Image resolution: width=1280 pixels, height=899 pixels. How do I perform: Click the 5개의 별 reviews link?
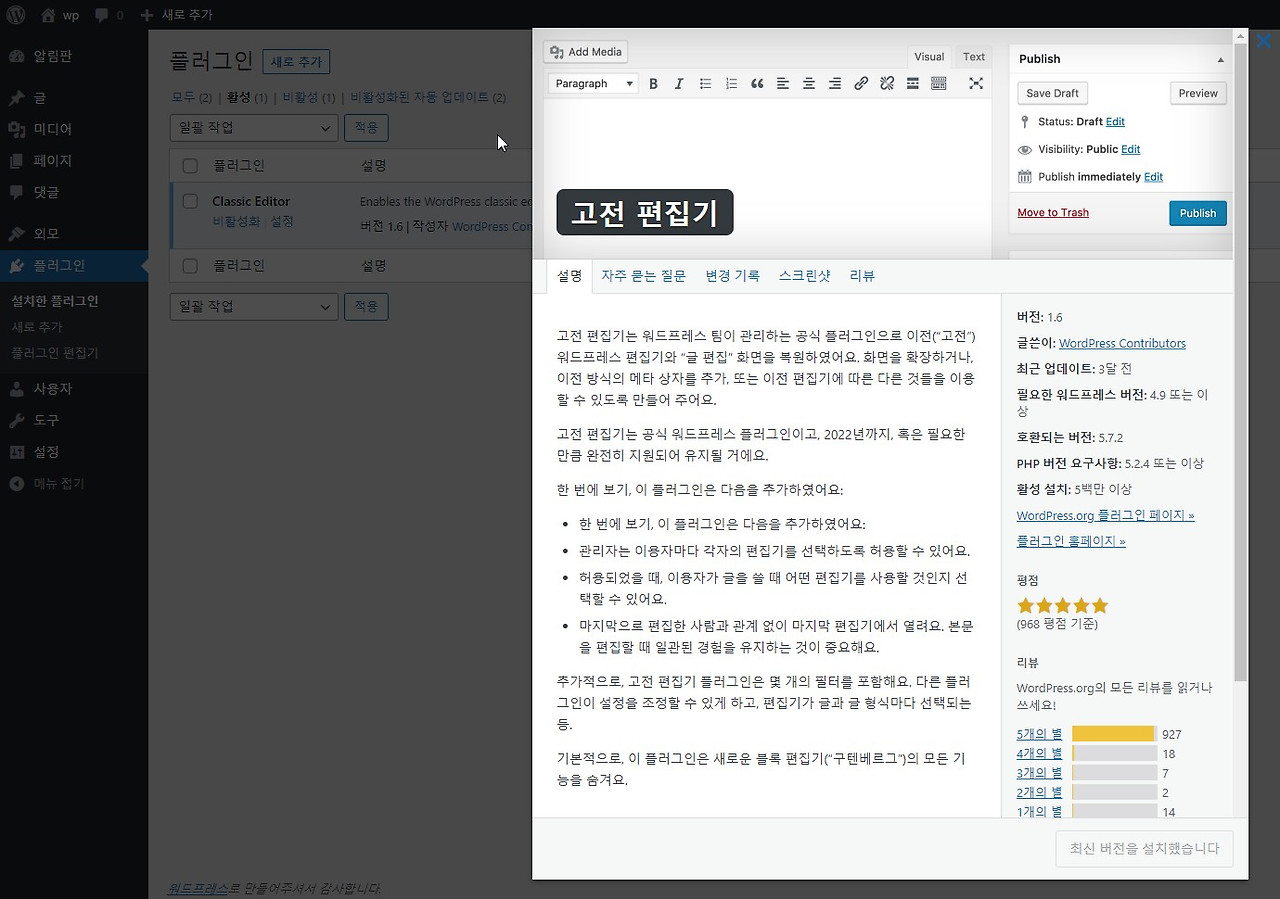pos(1039,735)
